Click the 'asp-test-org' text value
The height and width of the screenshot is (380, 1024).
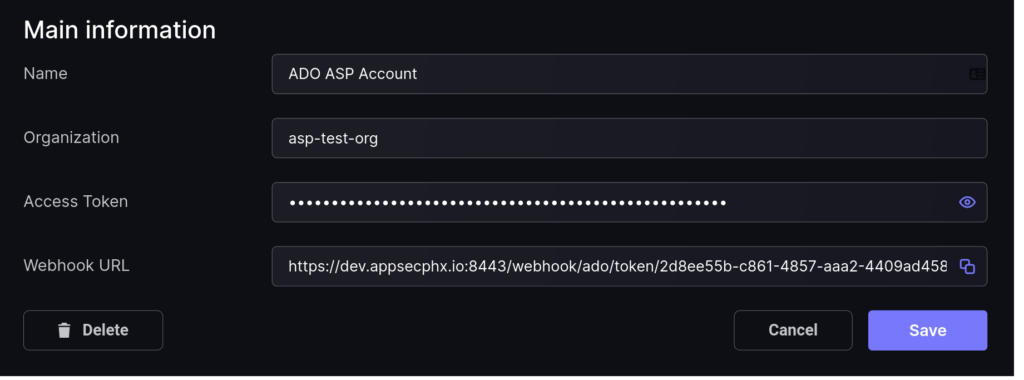coord(333,138)
